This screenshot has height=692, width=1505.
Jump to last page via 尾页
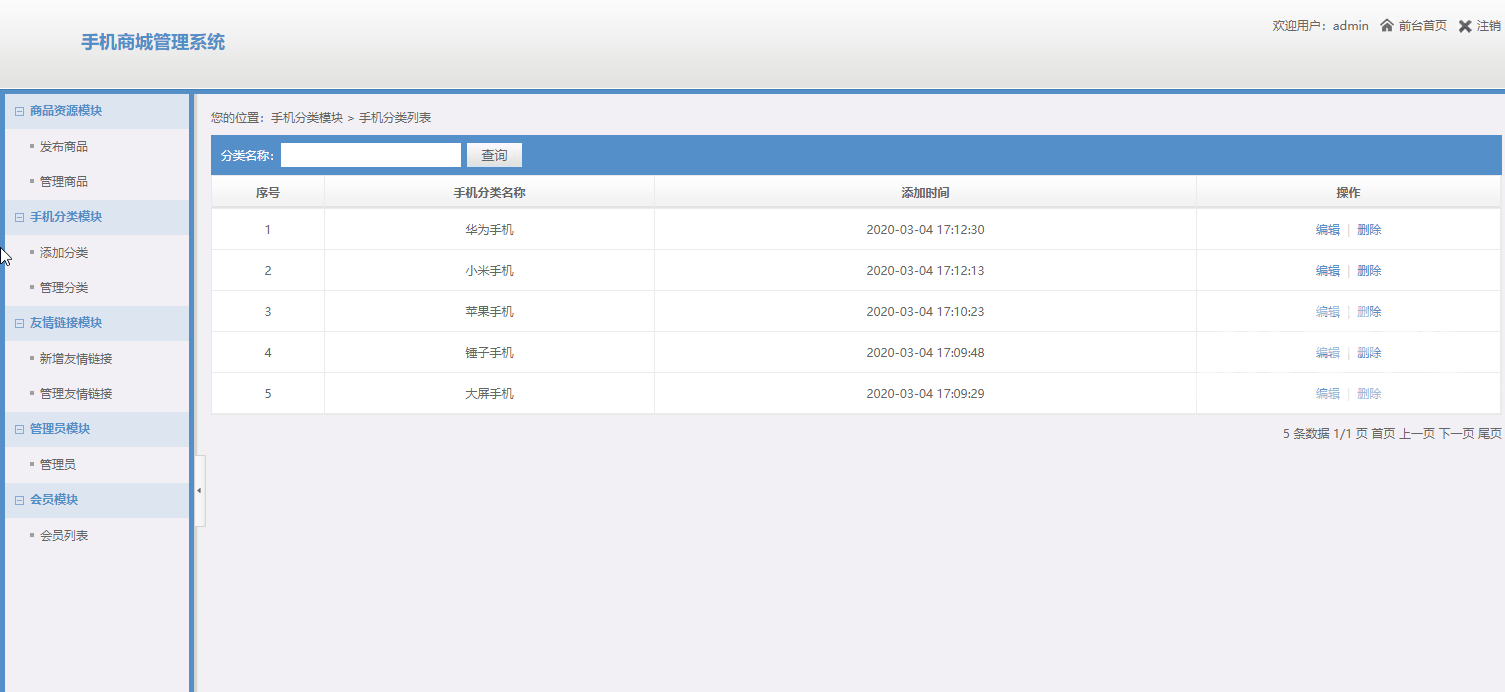[x=1489, y=434]
